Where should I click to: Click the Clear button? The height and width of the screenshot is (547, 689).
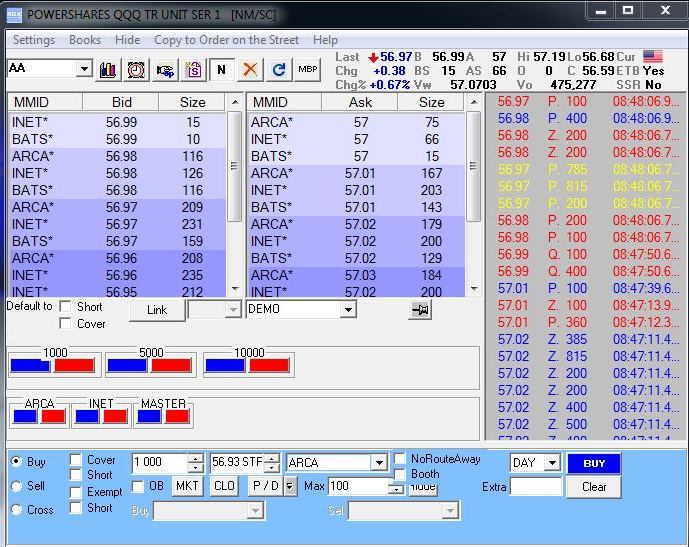pyautogui.click(x=594, y=487)
